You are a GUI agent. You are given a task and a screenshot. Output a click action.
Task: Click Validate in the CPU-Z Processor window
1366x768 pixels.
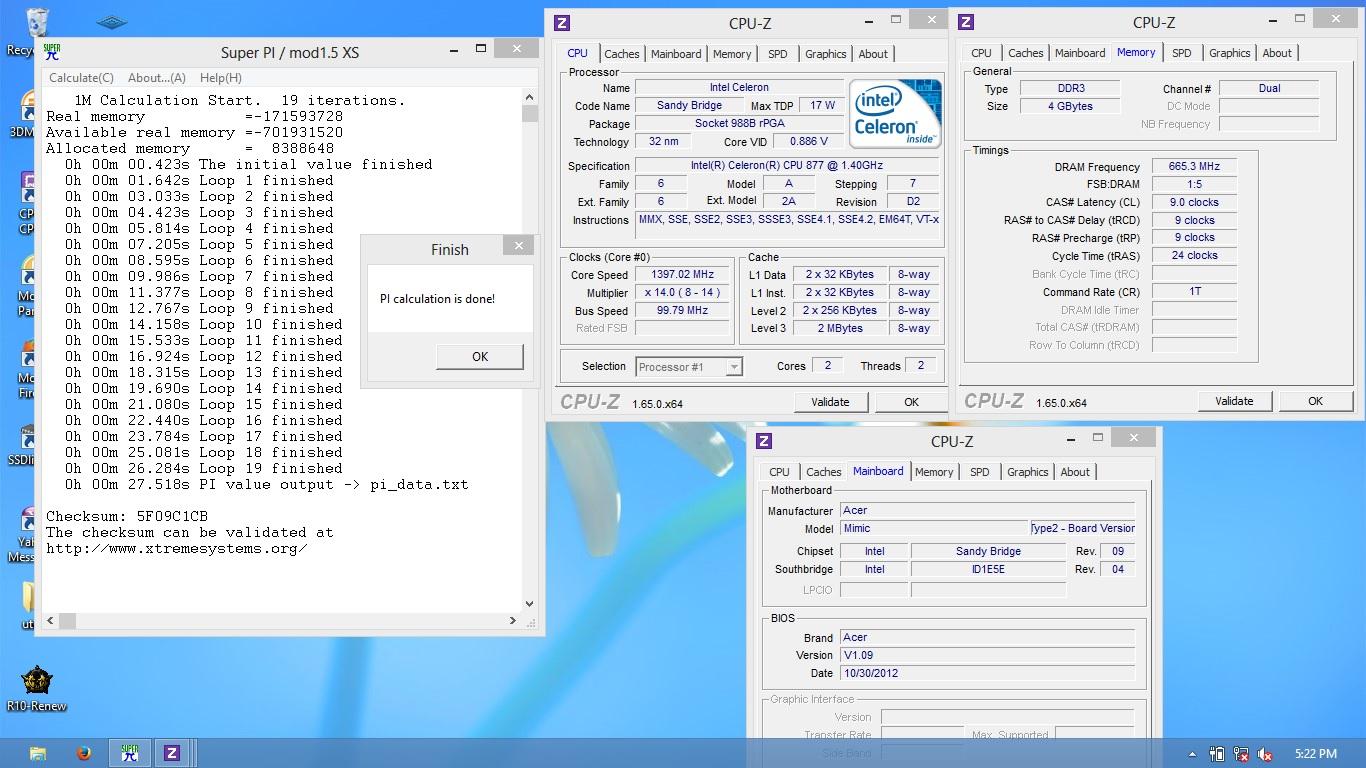[830, 402]
